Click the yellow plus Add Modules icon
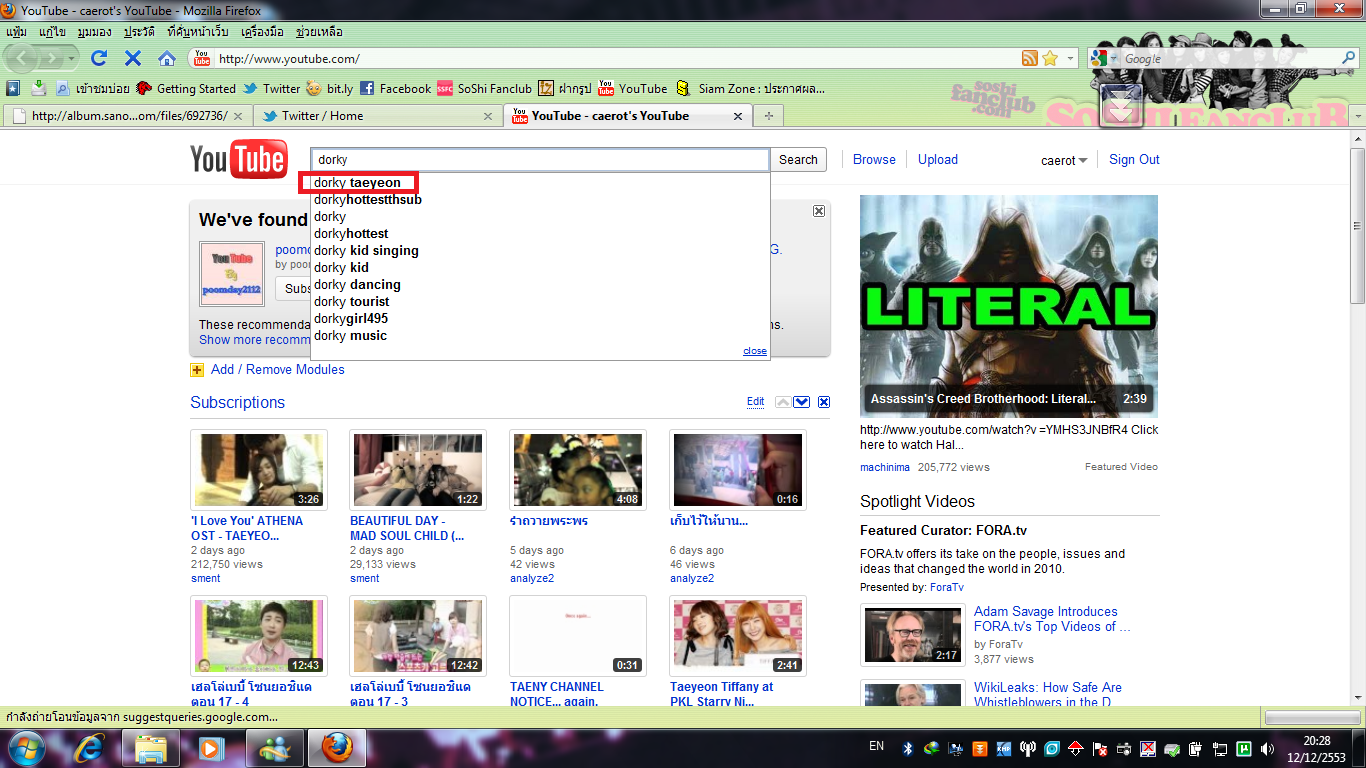Image resolution: width=1366 pixels, height=768 pixels. [x=197, y=370]
